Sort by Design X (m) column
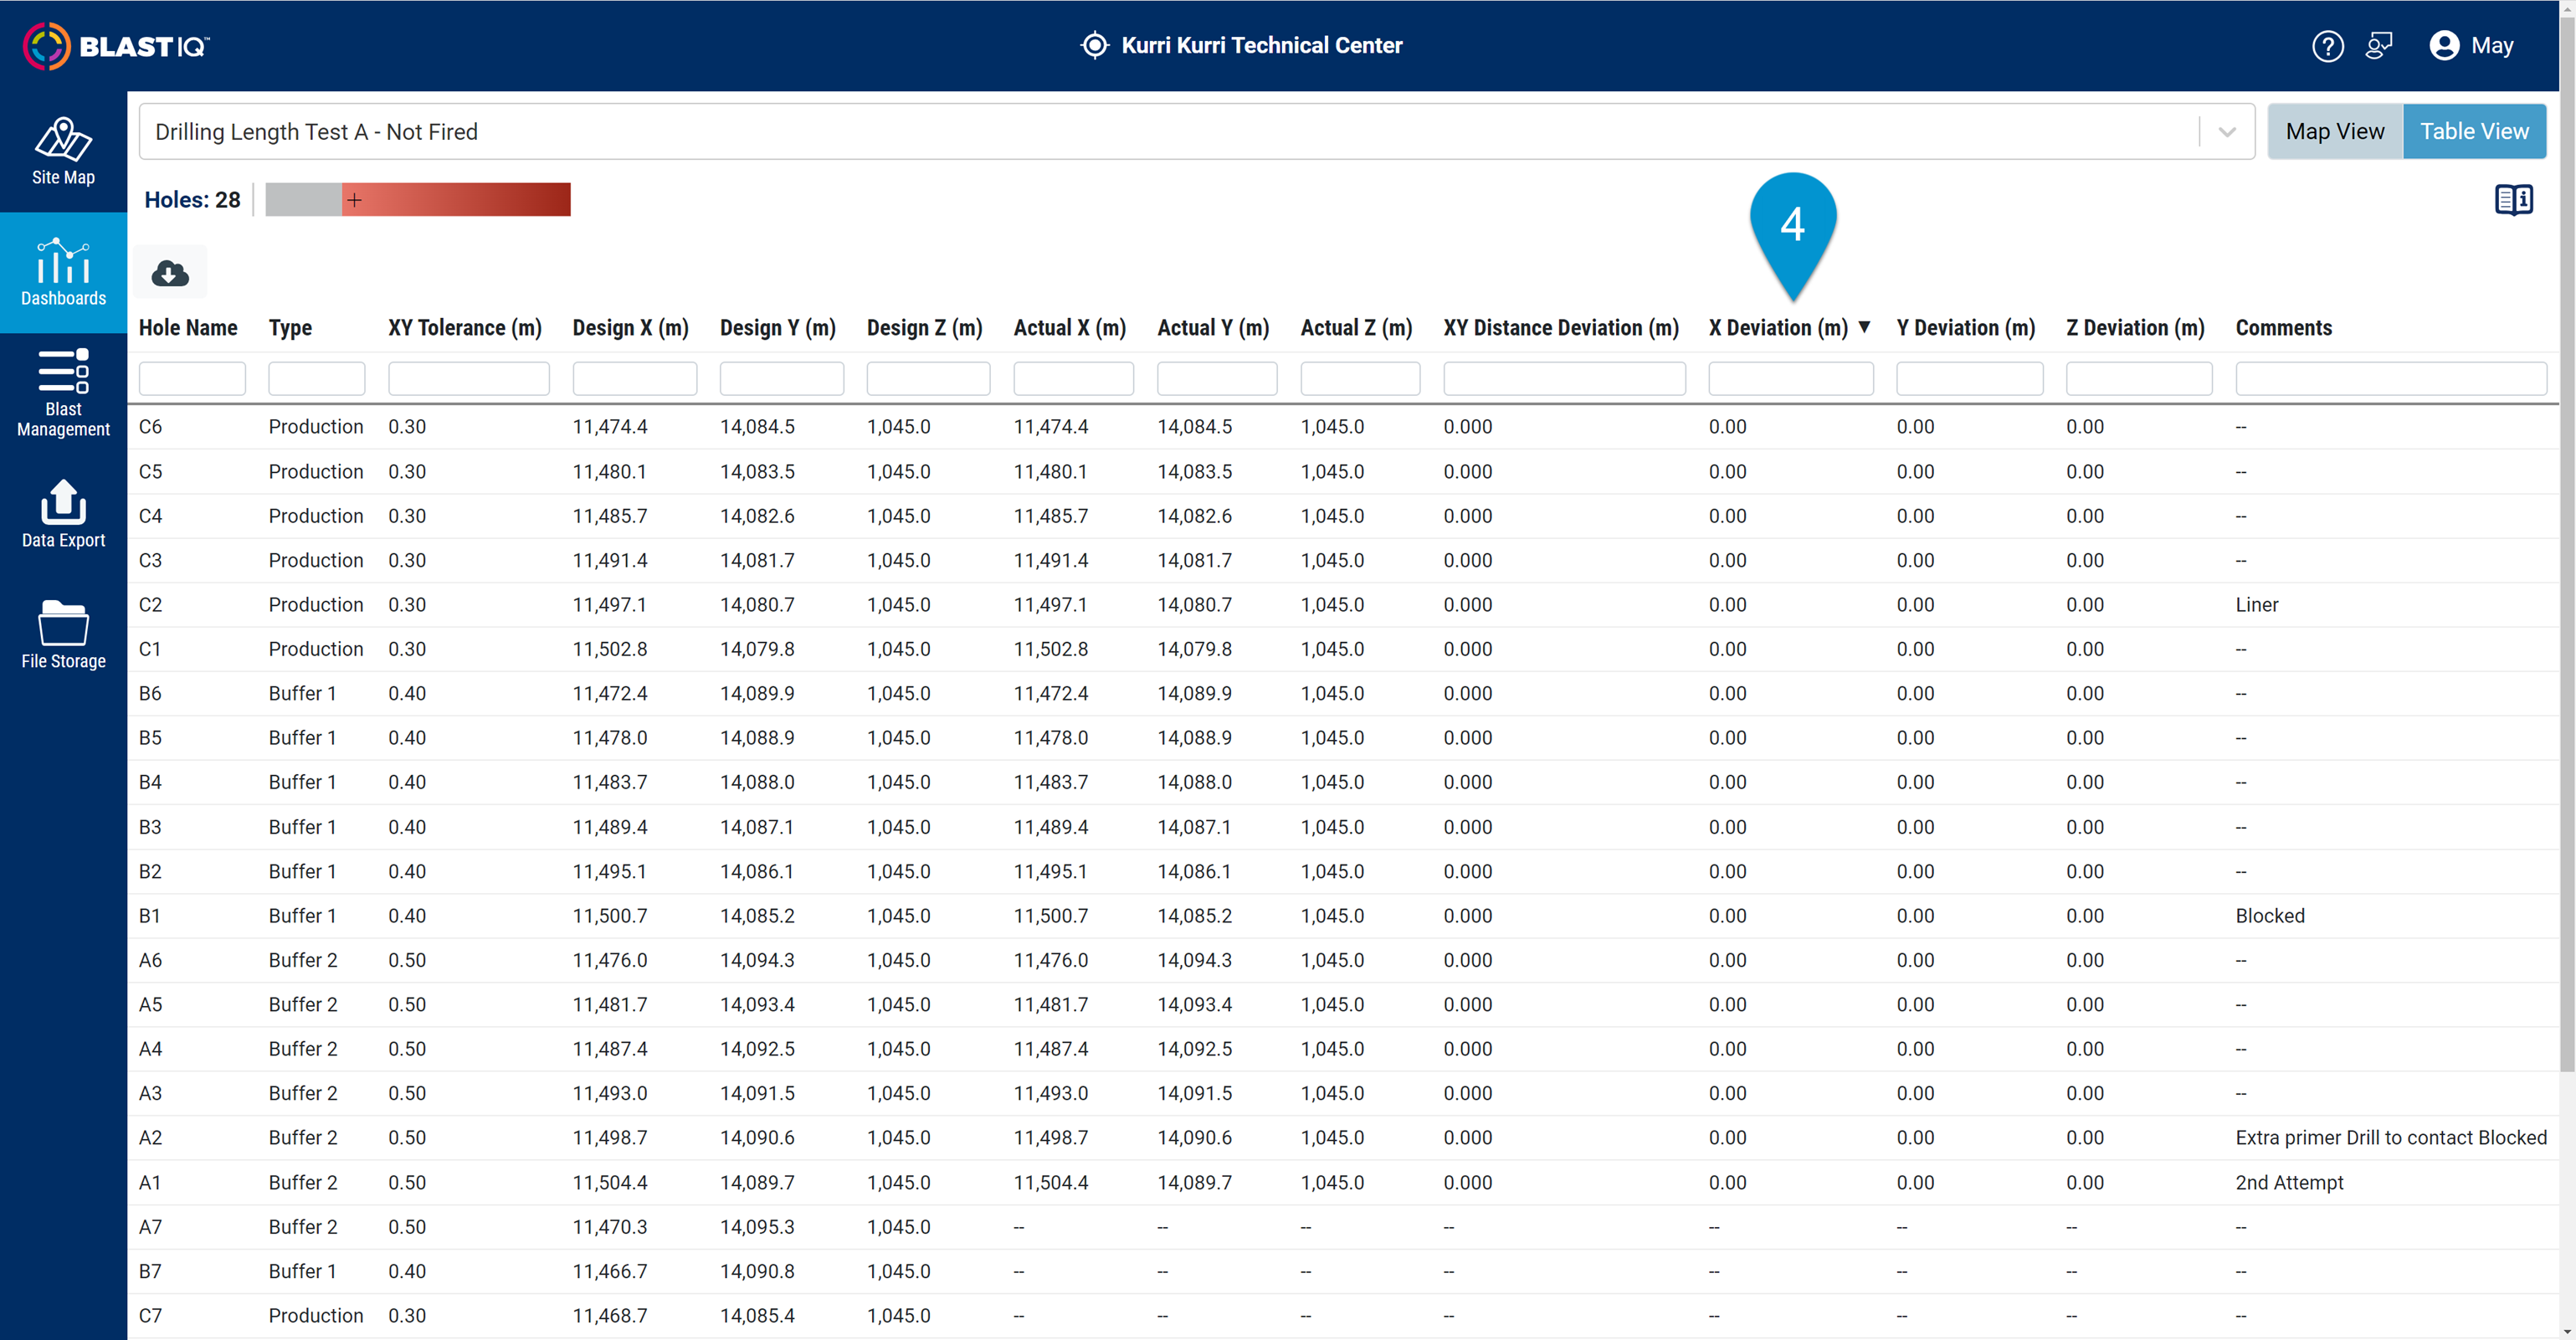Screen dimensions: 2576x1340 click(631, 328)
